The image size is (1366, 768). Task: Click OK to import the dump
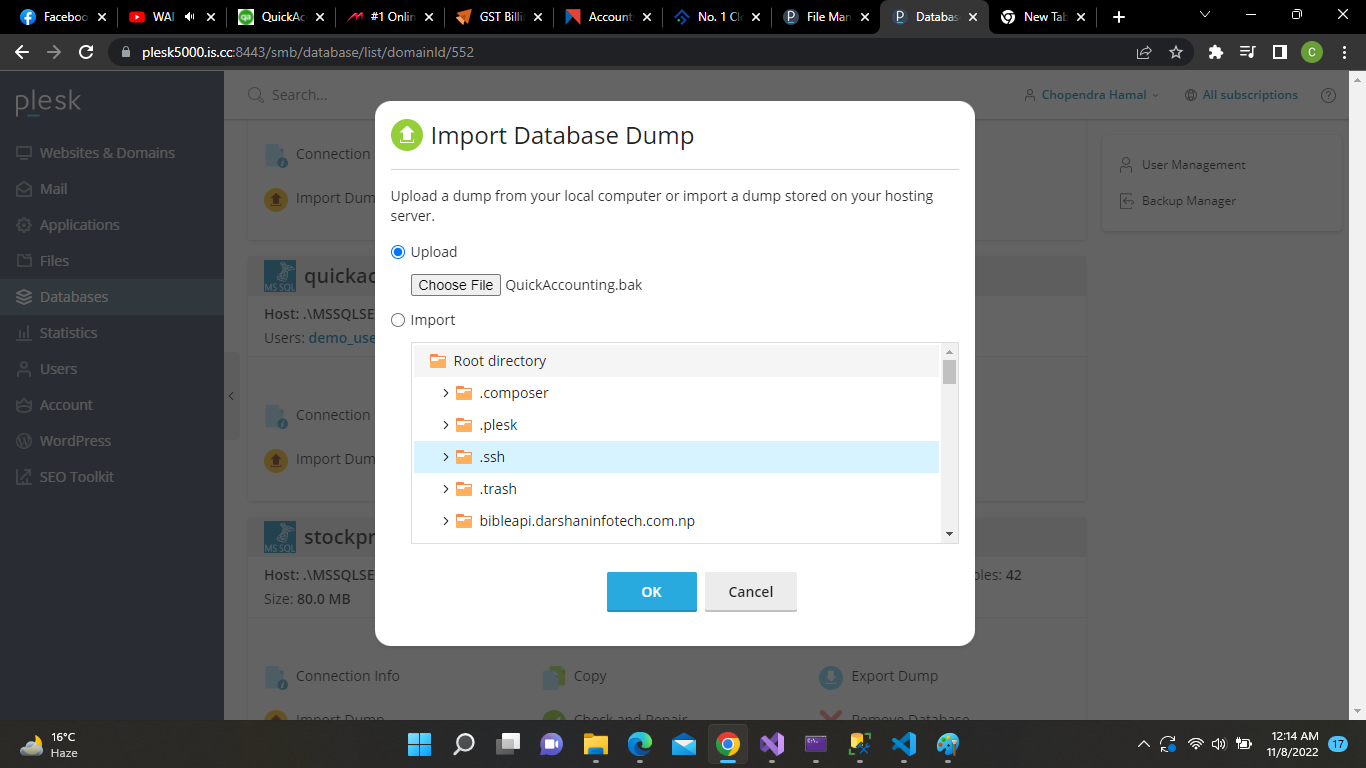click(651, 592)
